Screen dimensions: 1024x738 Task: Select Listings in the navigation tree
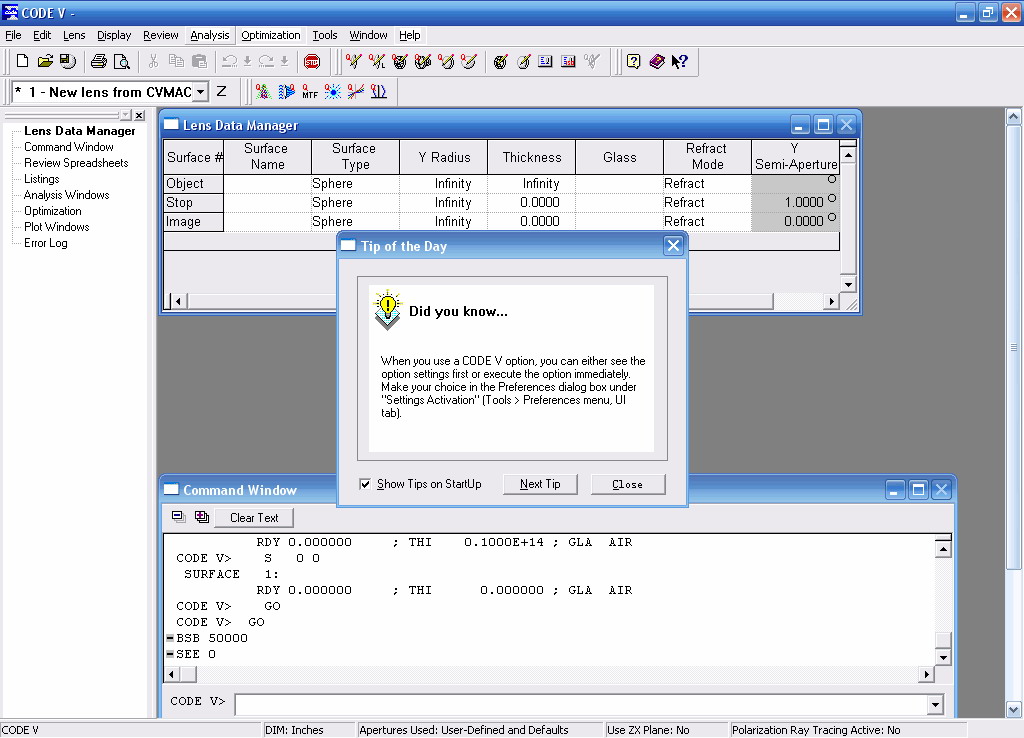(42, 179)
